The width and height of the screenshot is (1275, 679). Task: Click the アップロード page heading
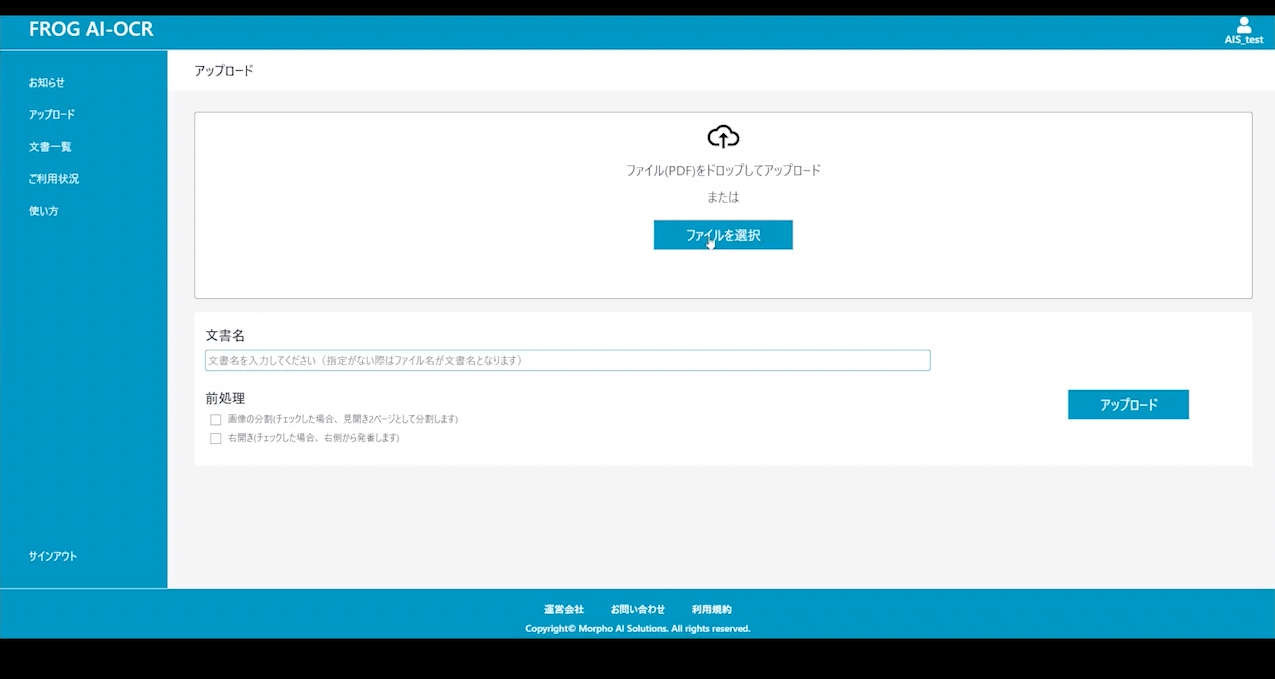click(x=224, y=71)
